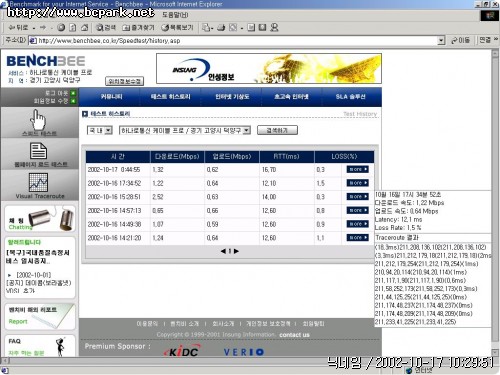Open the SLA 솔루션 navigation tab
Screen dimensions: 500x375
click(x=351, y=97)
